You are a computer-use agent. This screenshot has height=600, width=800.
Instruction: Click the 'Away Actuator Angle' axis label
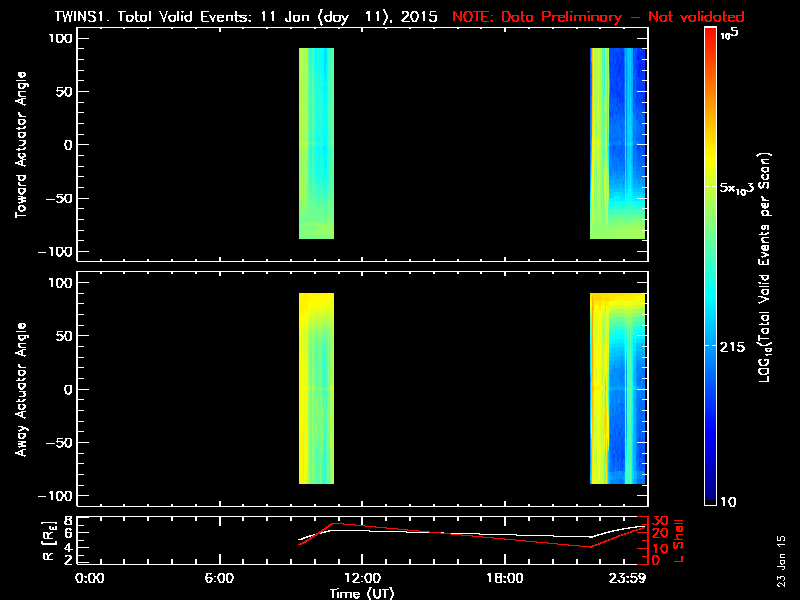click(21, 389)
